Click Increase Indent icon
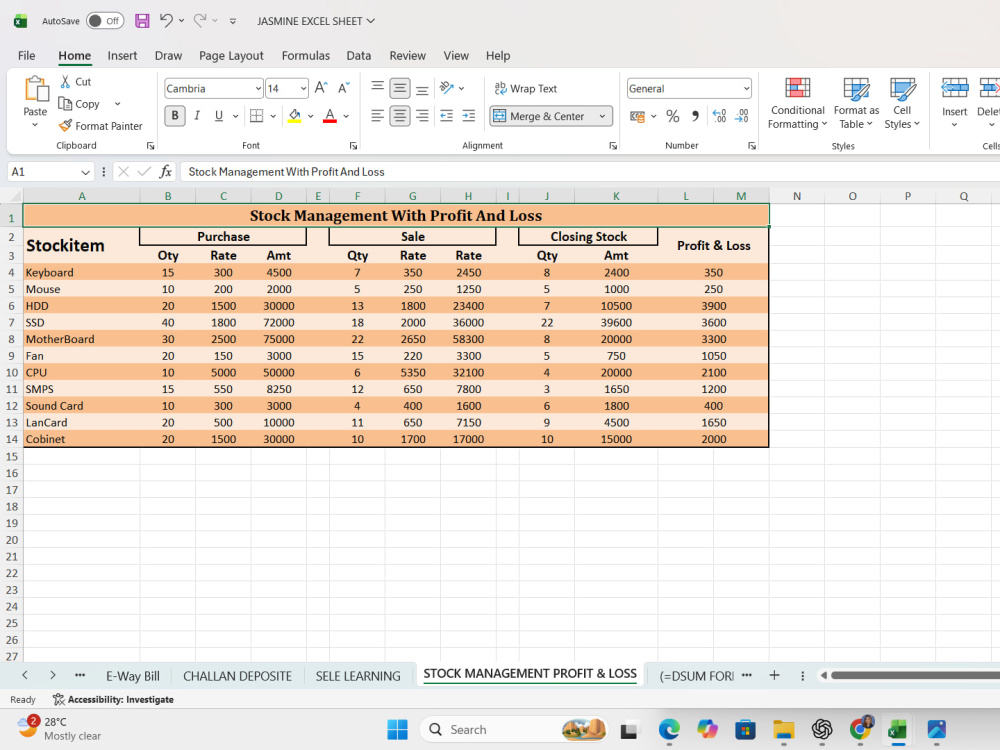The image size is (1000, 750). tap(469, 115)
